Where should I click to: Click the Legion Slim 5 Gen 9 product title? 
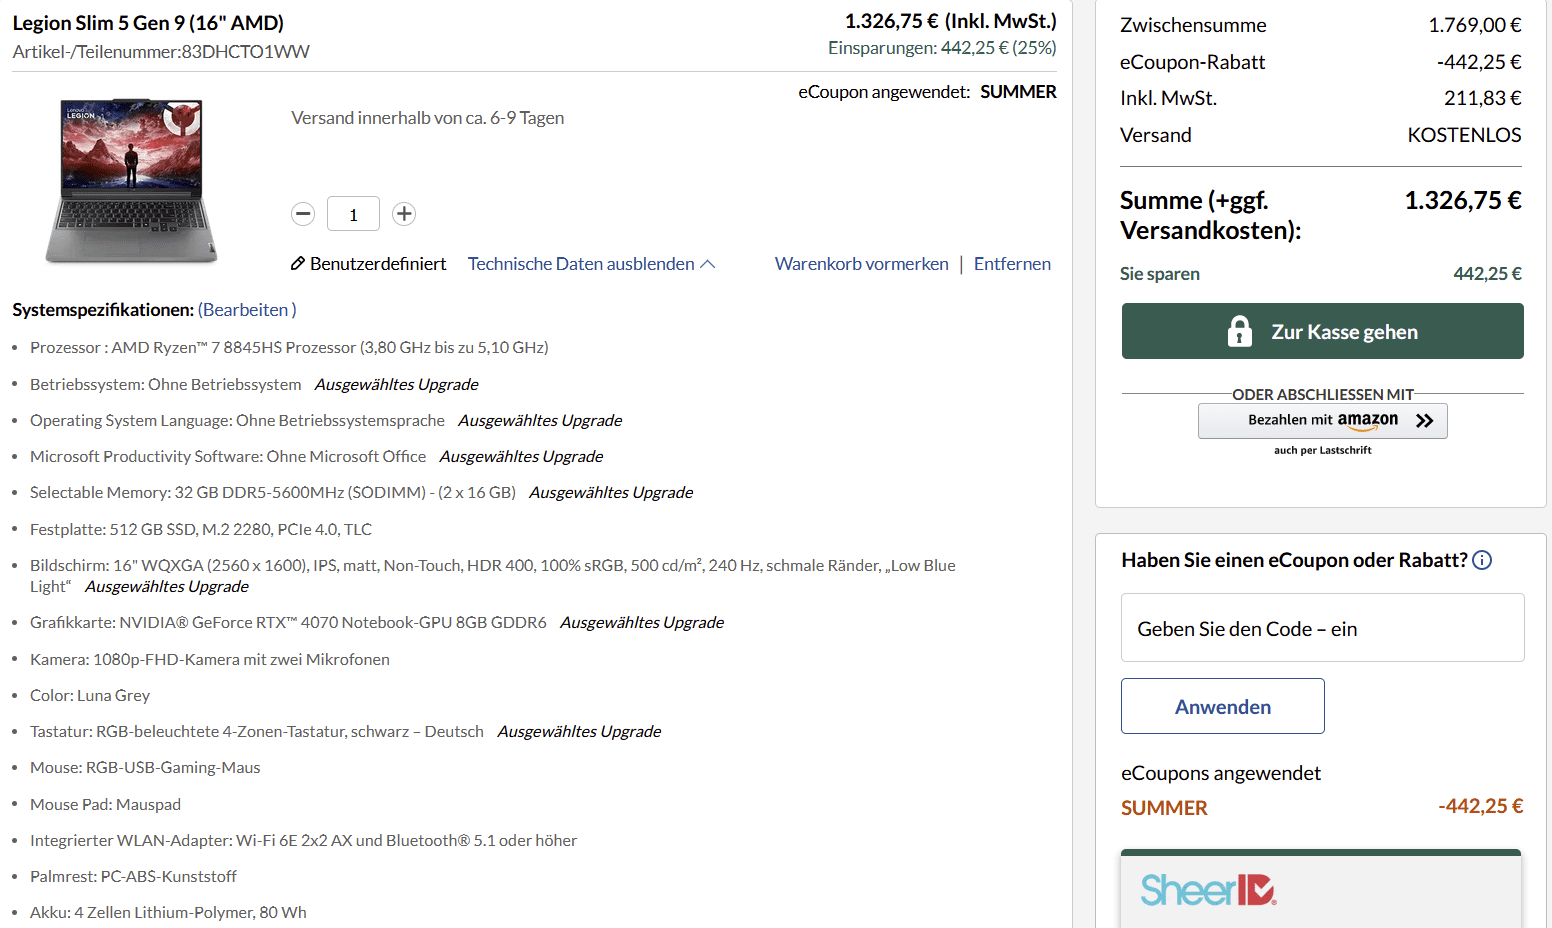pyautogui.click(x=148, y=23)
